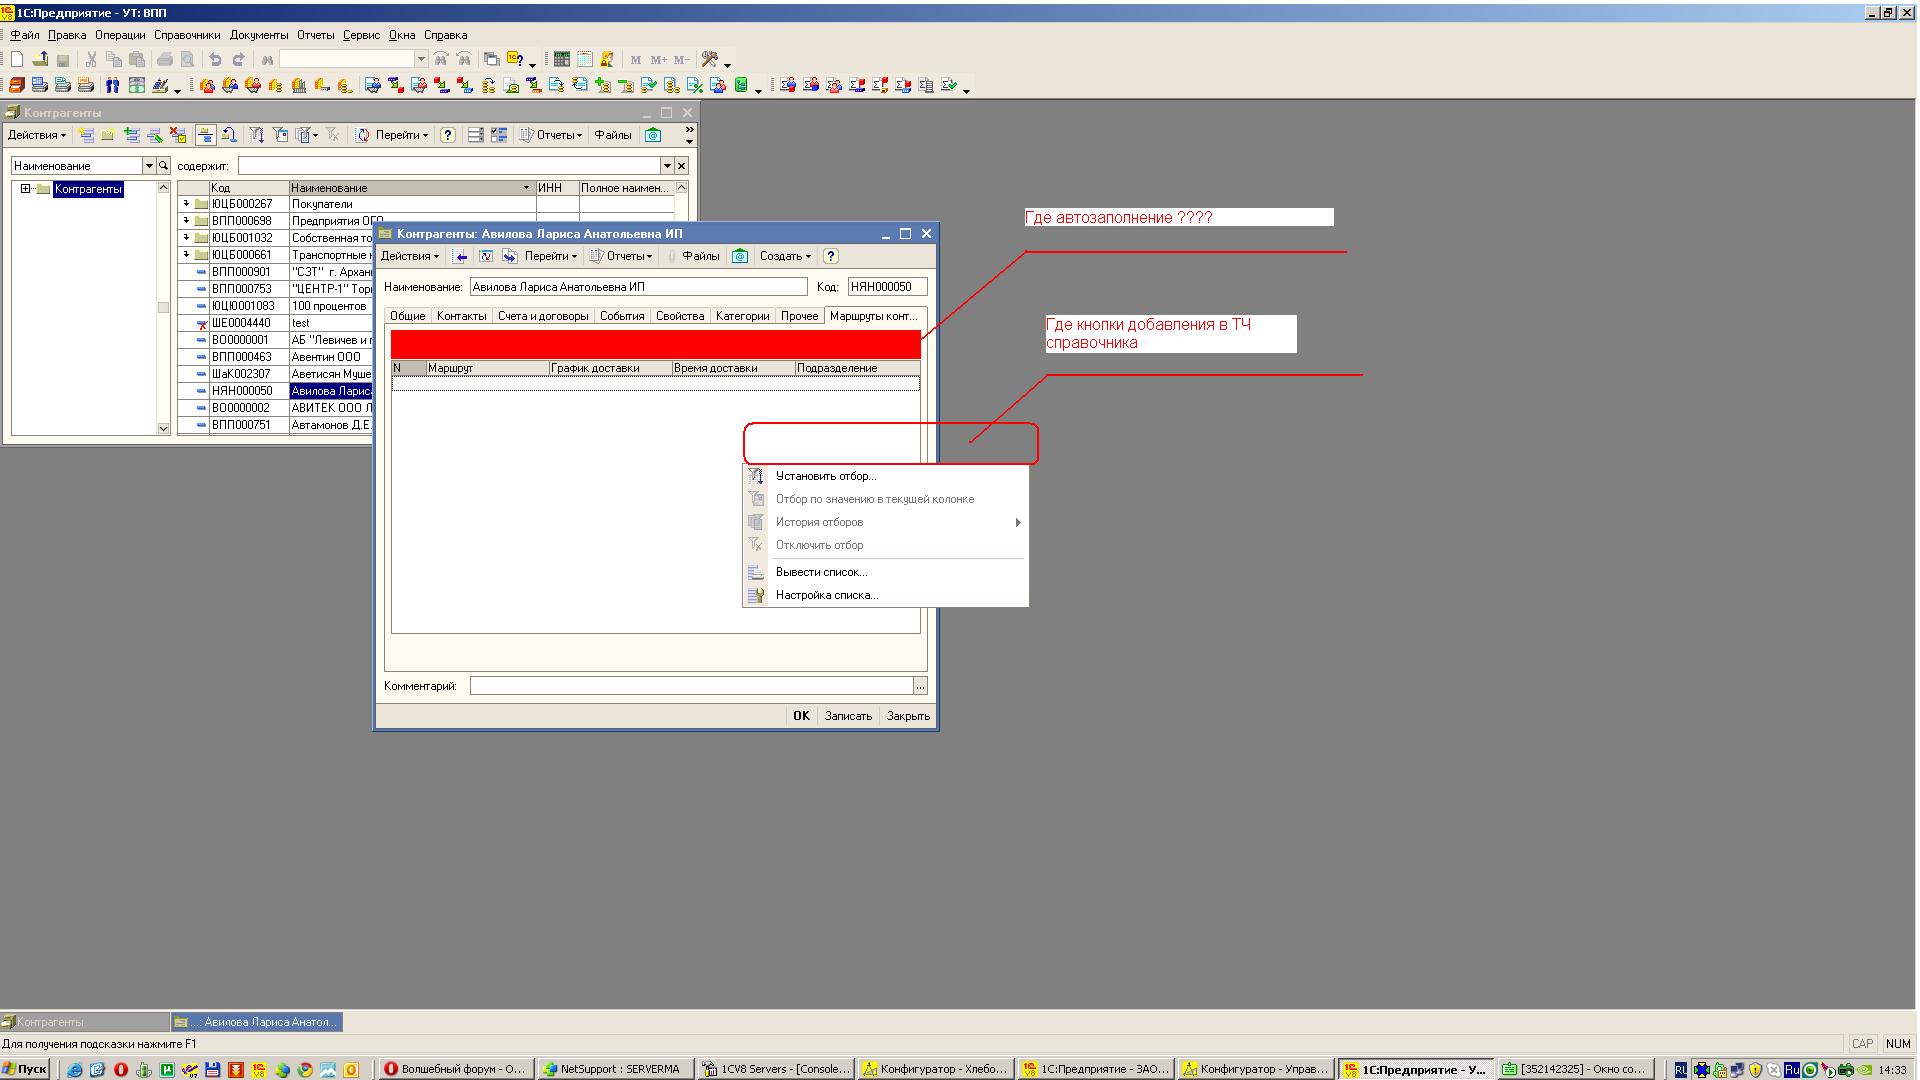The image size is (1920, 1080).
Task: Open the Справочники menu
Action: [187, 35]
